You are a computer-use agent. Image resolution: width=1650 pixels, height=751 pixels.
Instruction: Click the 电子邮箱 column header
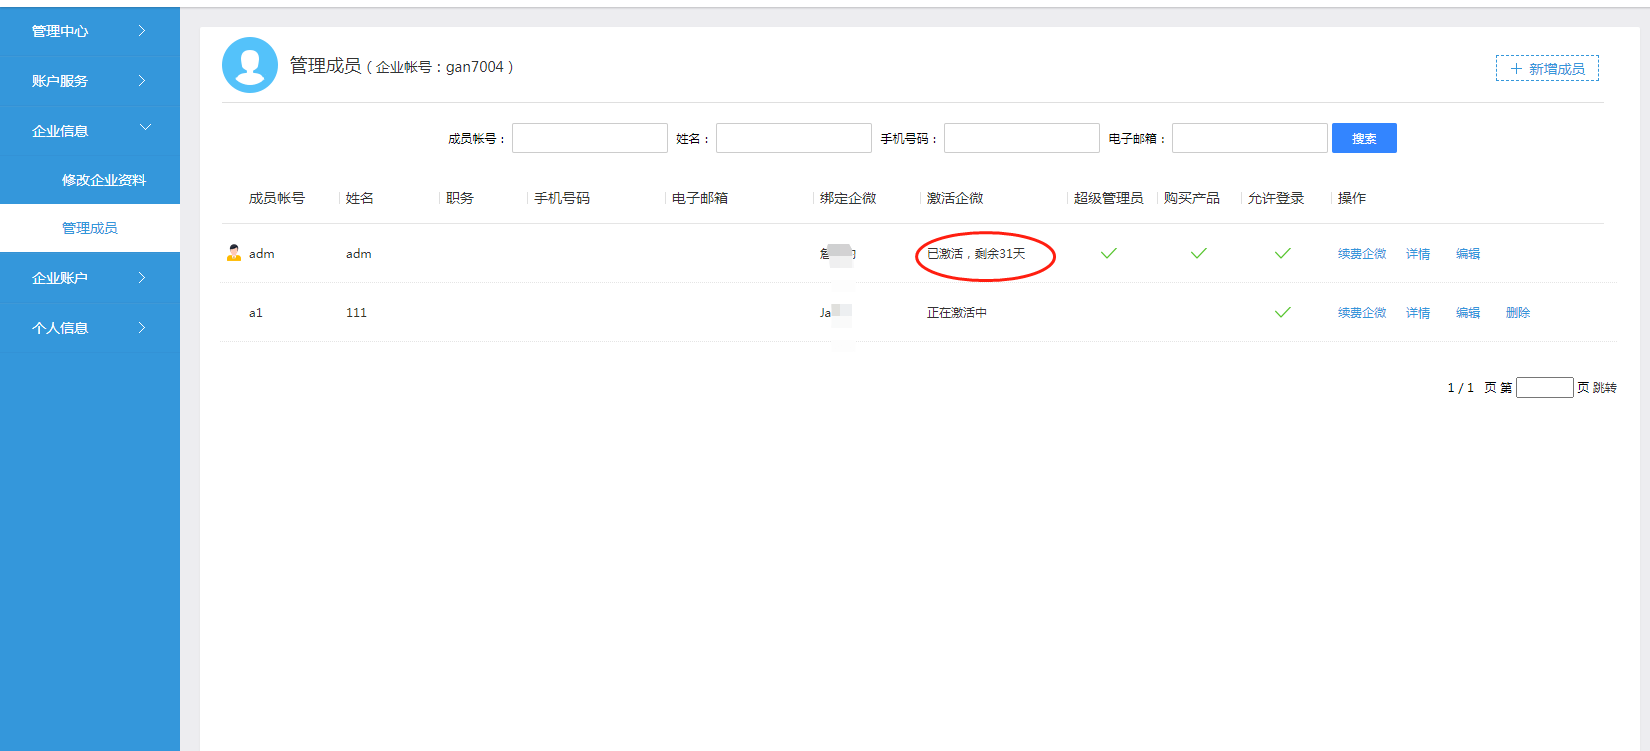[x=700, y=198]
